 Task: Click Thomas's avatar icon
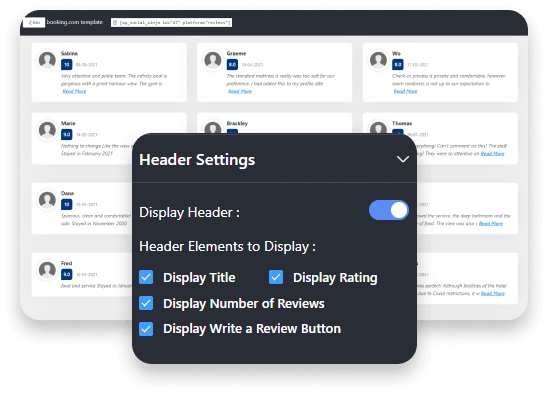tap(378, 128)
